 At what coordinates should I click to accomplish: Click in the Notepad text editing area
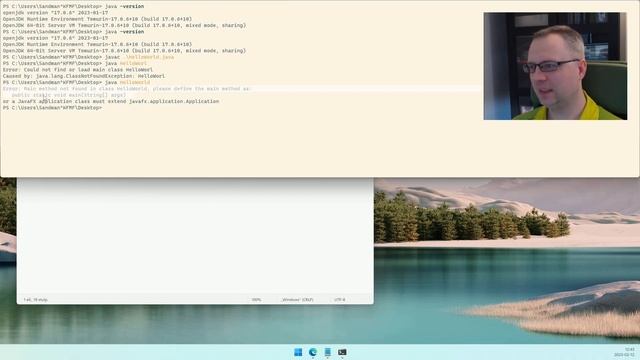[x=195, y=237]
